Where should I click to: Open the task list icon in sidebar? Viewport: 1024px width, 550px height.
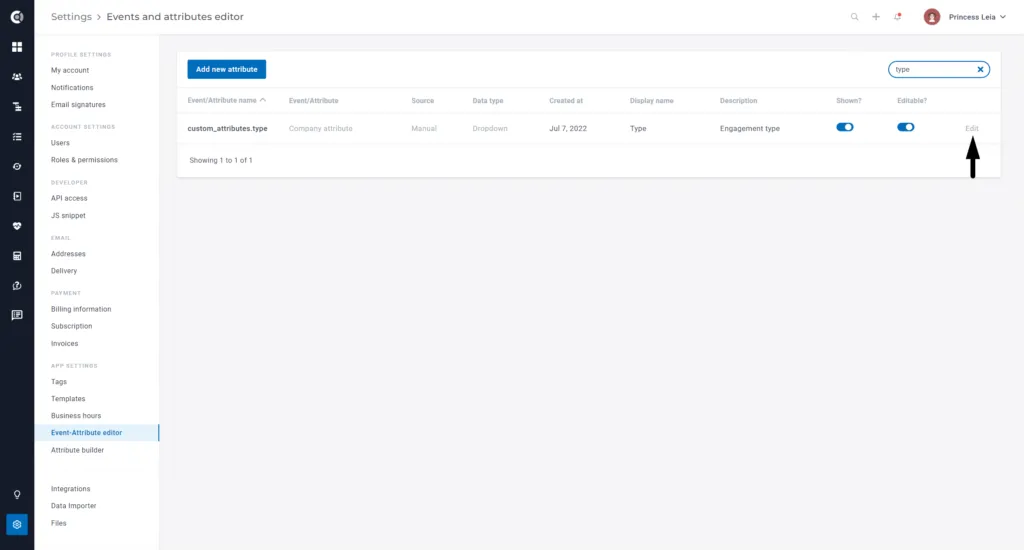tap(17, 137)
